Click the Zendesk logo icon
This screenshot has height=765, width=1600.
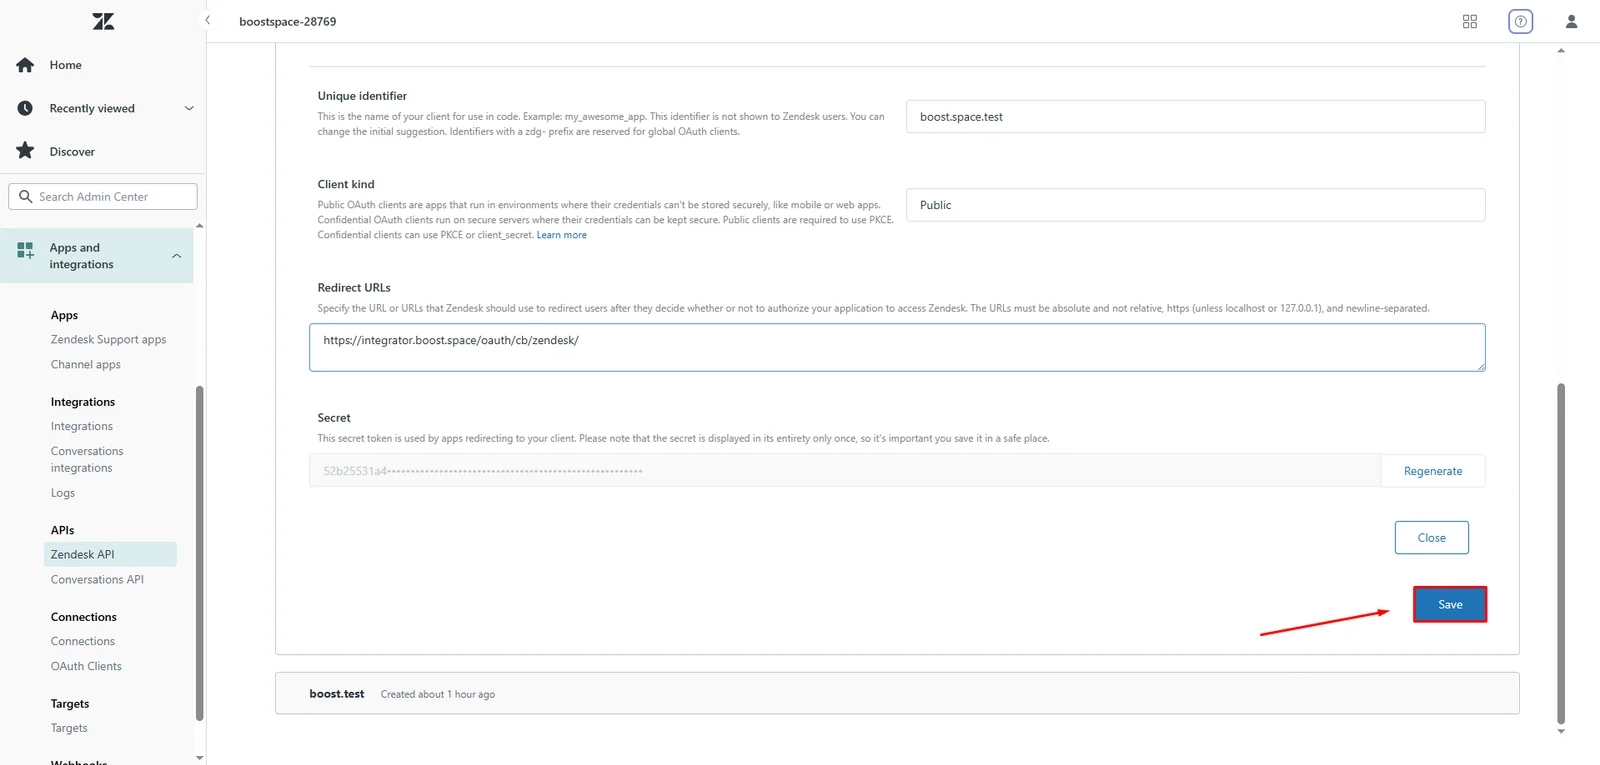103,21
